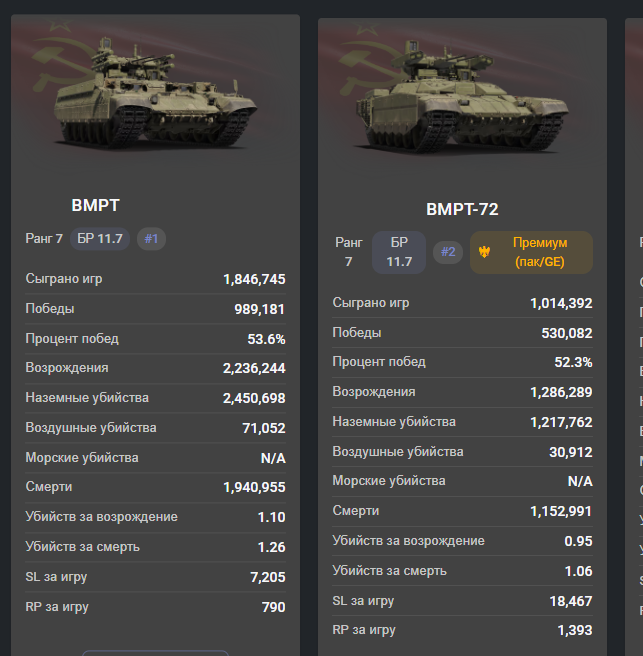This screenshot has width=643, height=656.
Task: Click the golden eagle premium icon
Action: click(x=484, y=252)
